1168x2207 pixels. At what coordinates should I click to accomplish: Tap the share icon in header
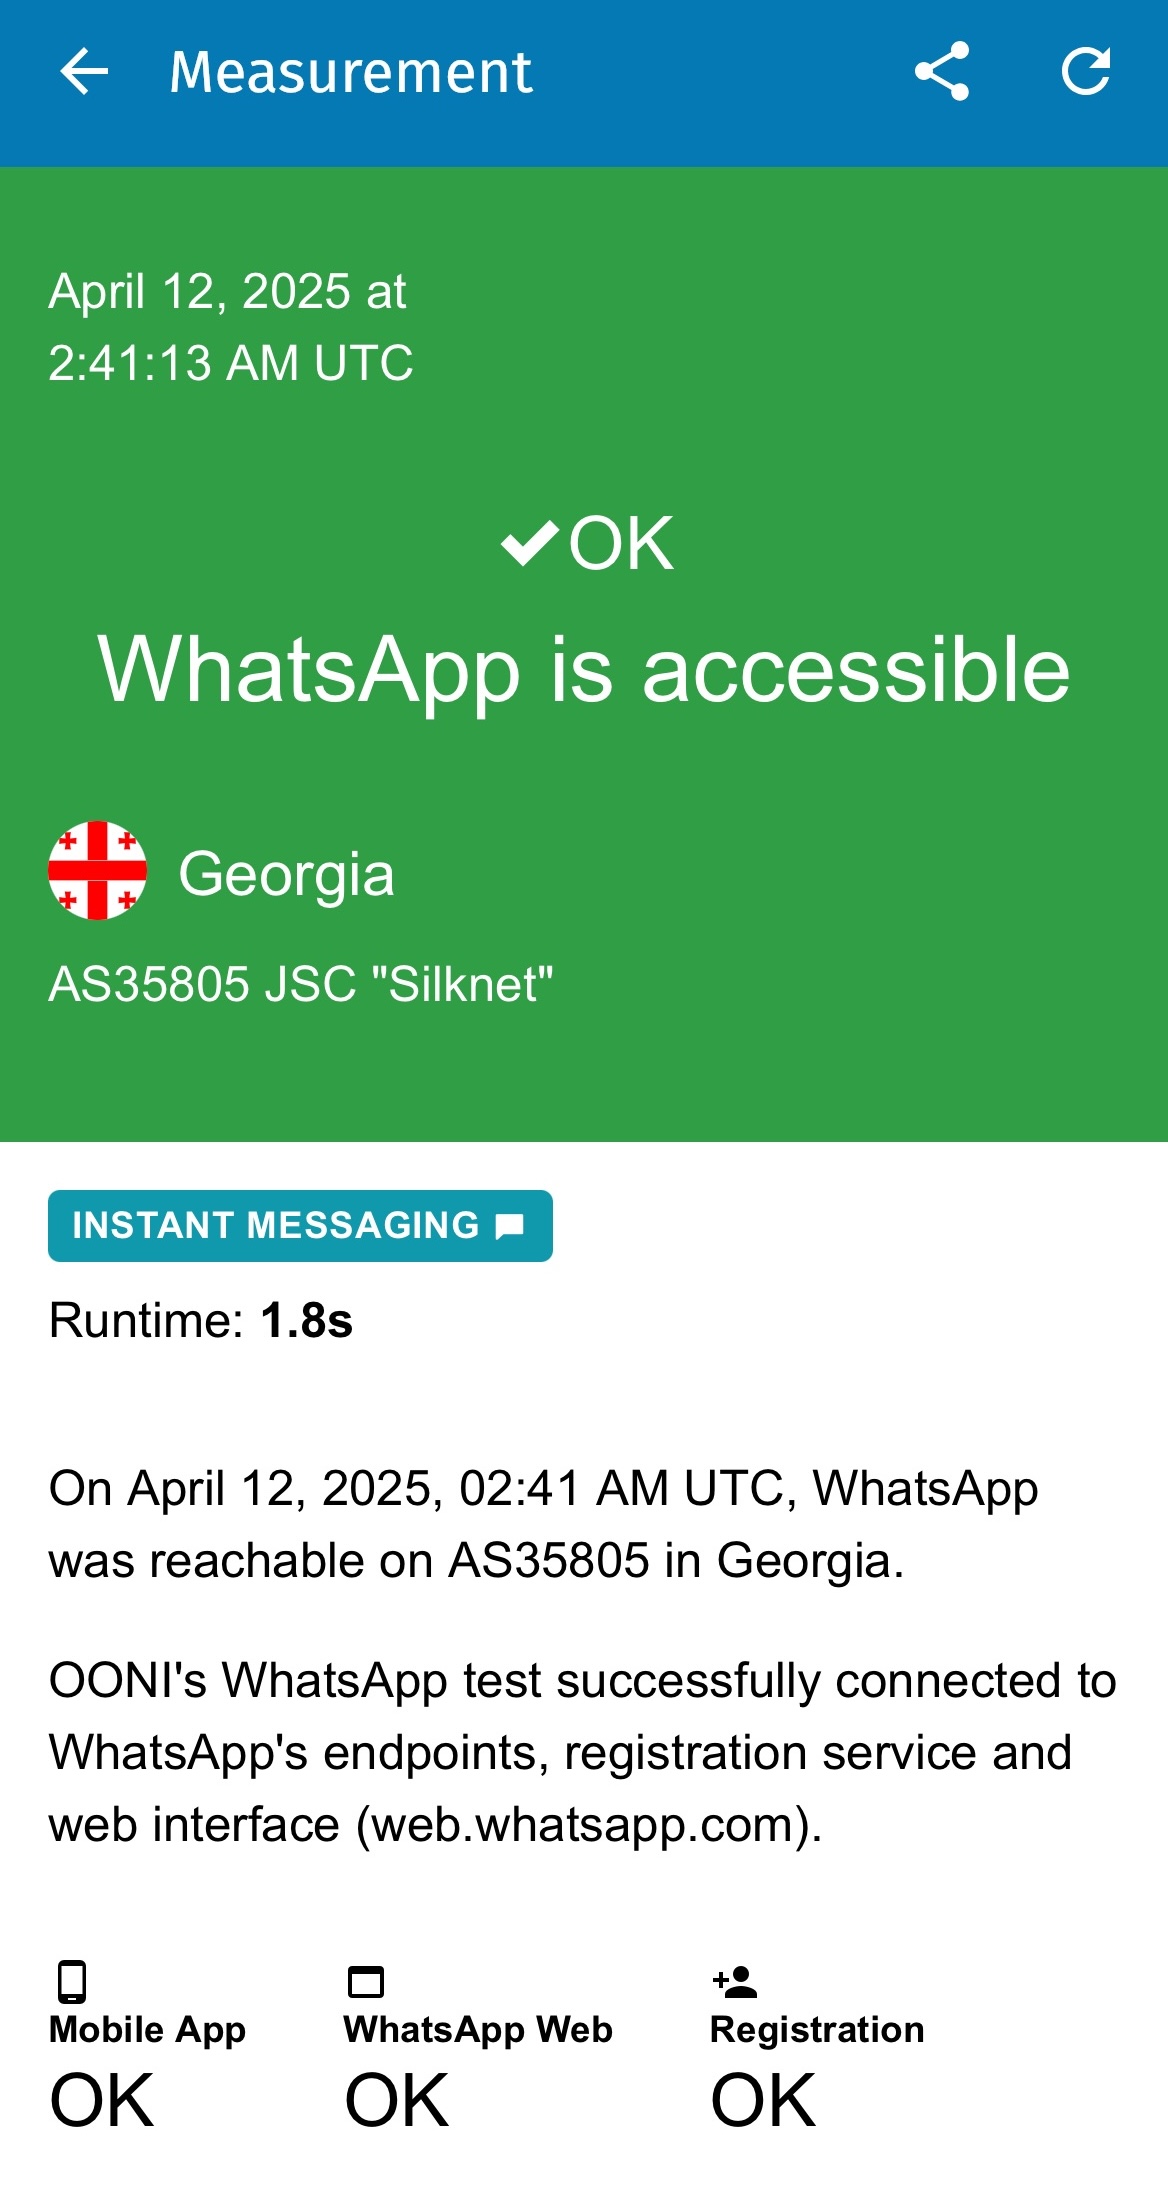(x=942, y=72)
